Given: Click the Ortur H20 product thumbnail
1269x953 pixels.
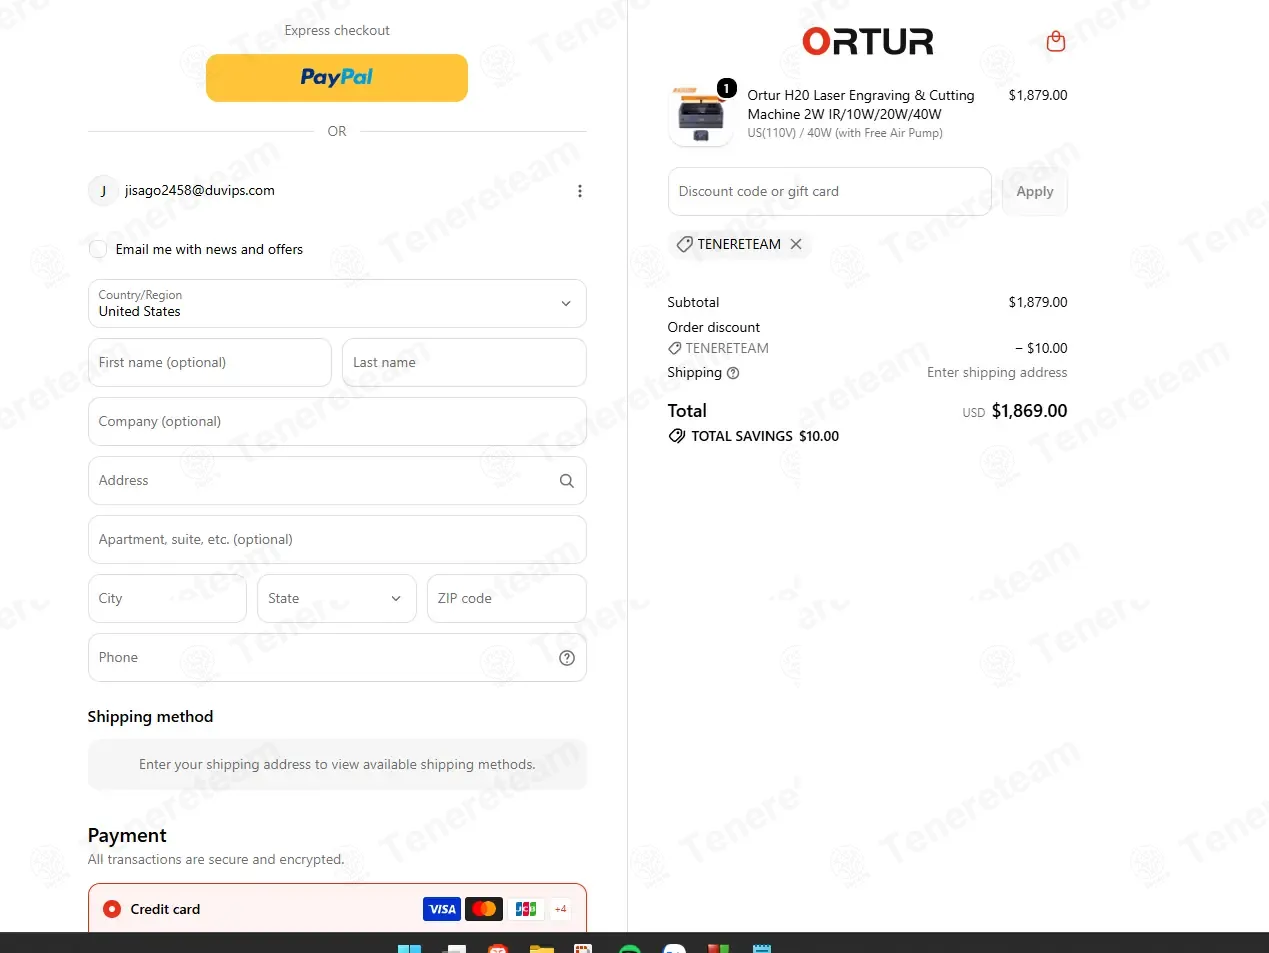Looking at the screenshot, I should (700, 114).
